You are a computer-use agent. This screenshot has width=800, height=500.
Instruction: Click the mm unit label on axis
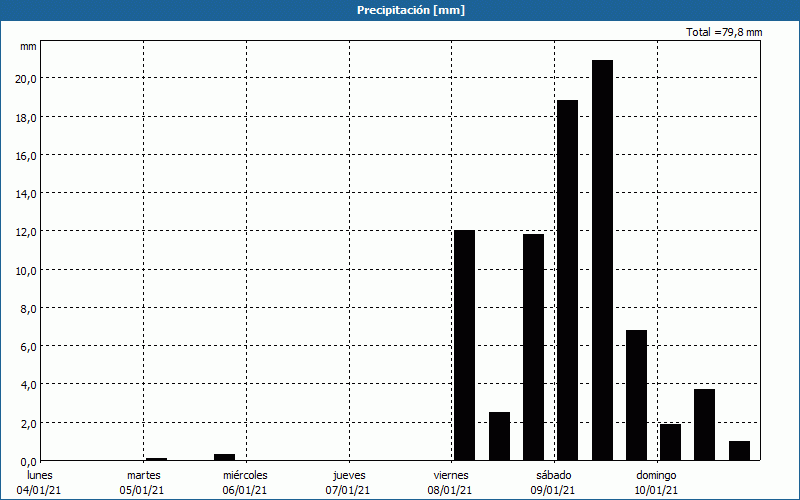(x=28, y=47)
